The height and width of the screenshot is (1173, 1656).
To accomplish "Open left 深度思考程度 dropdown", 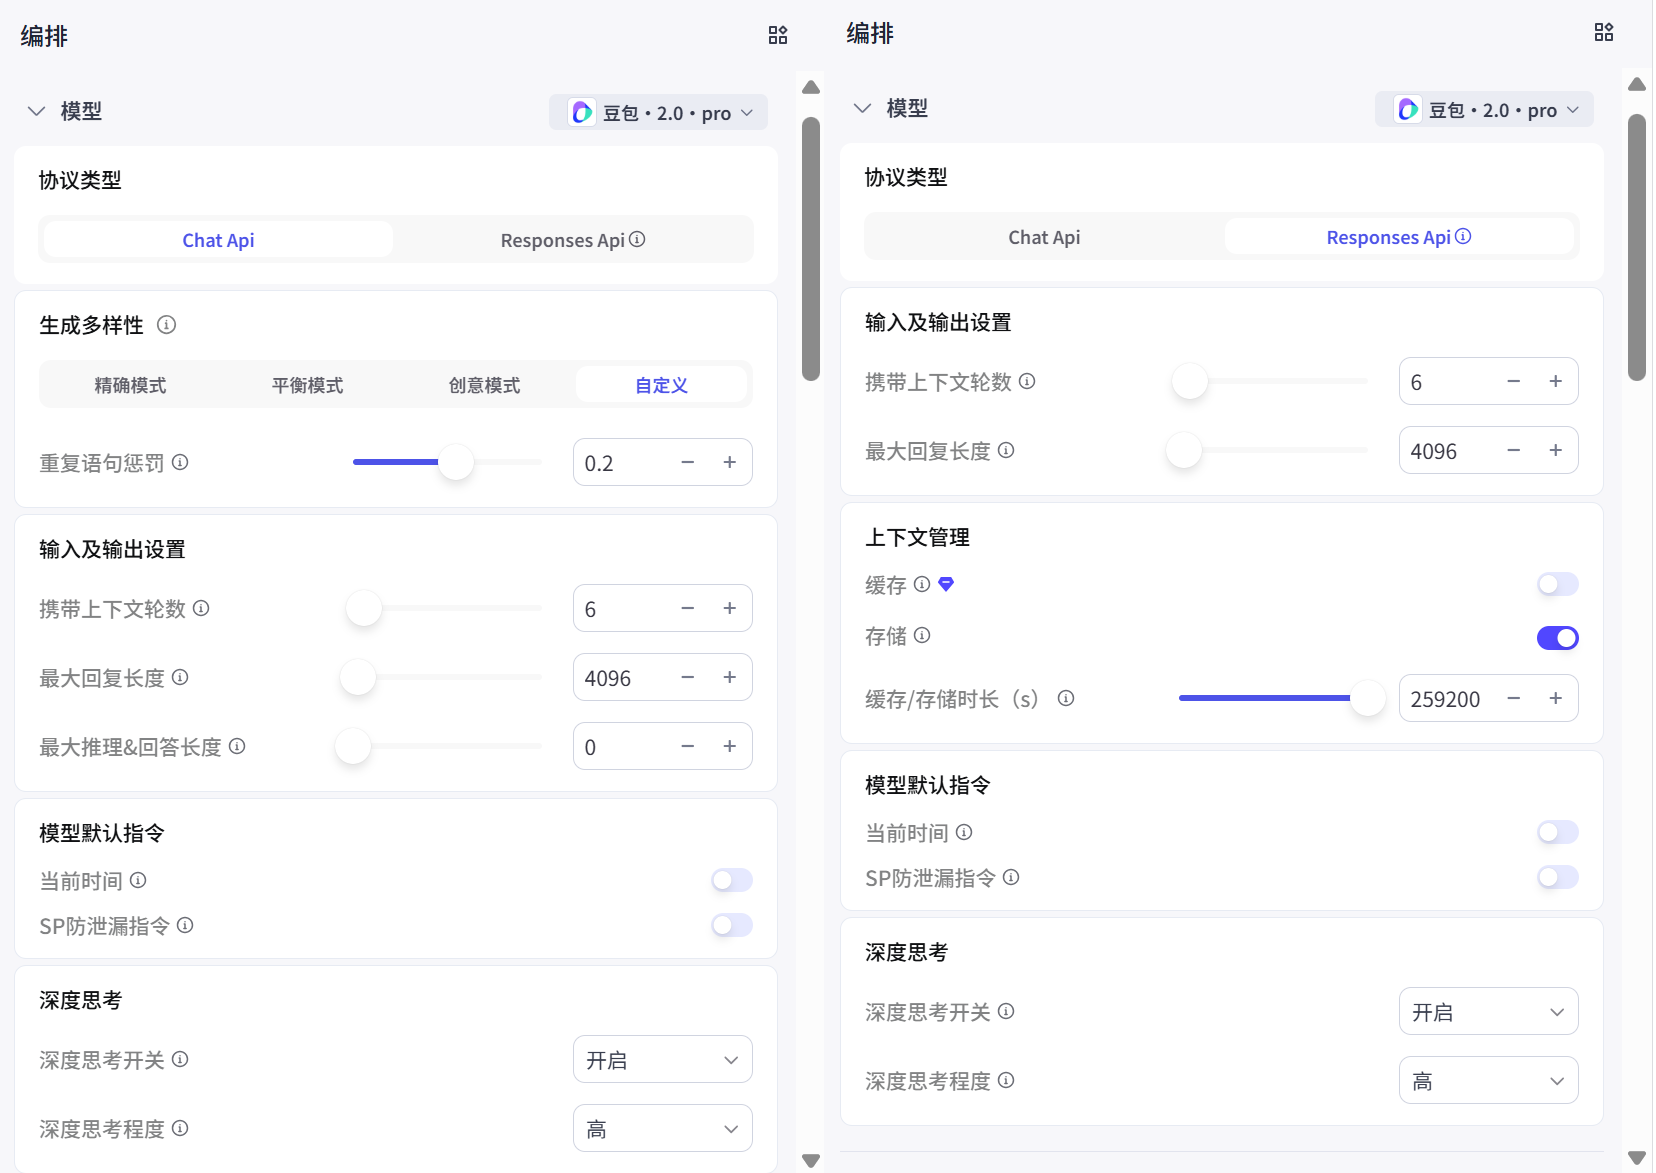I will [x=663, y=1128].
